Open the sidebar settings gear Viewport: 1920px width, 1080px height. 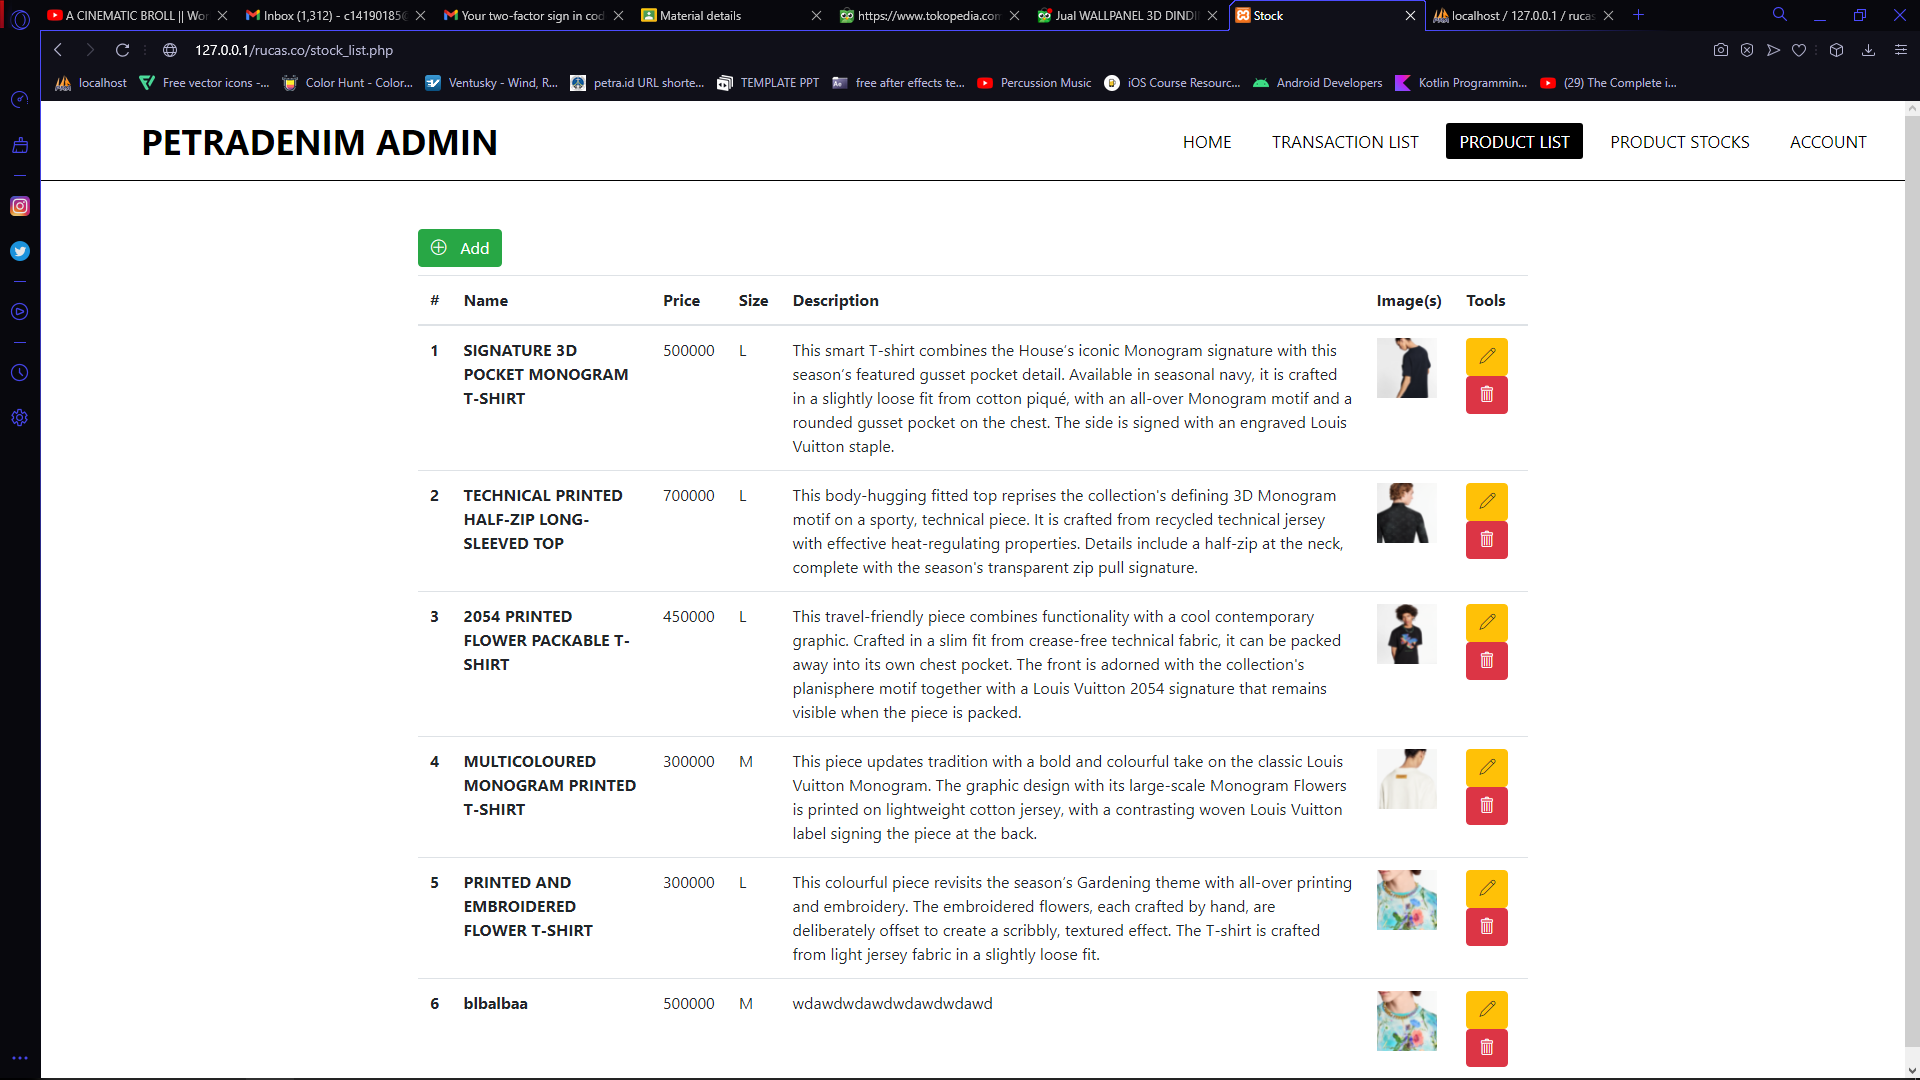(20, 418)
